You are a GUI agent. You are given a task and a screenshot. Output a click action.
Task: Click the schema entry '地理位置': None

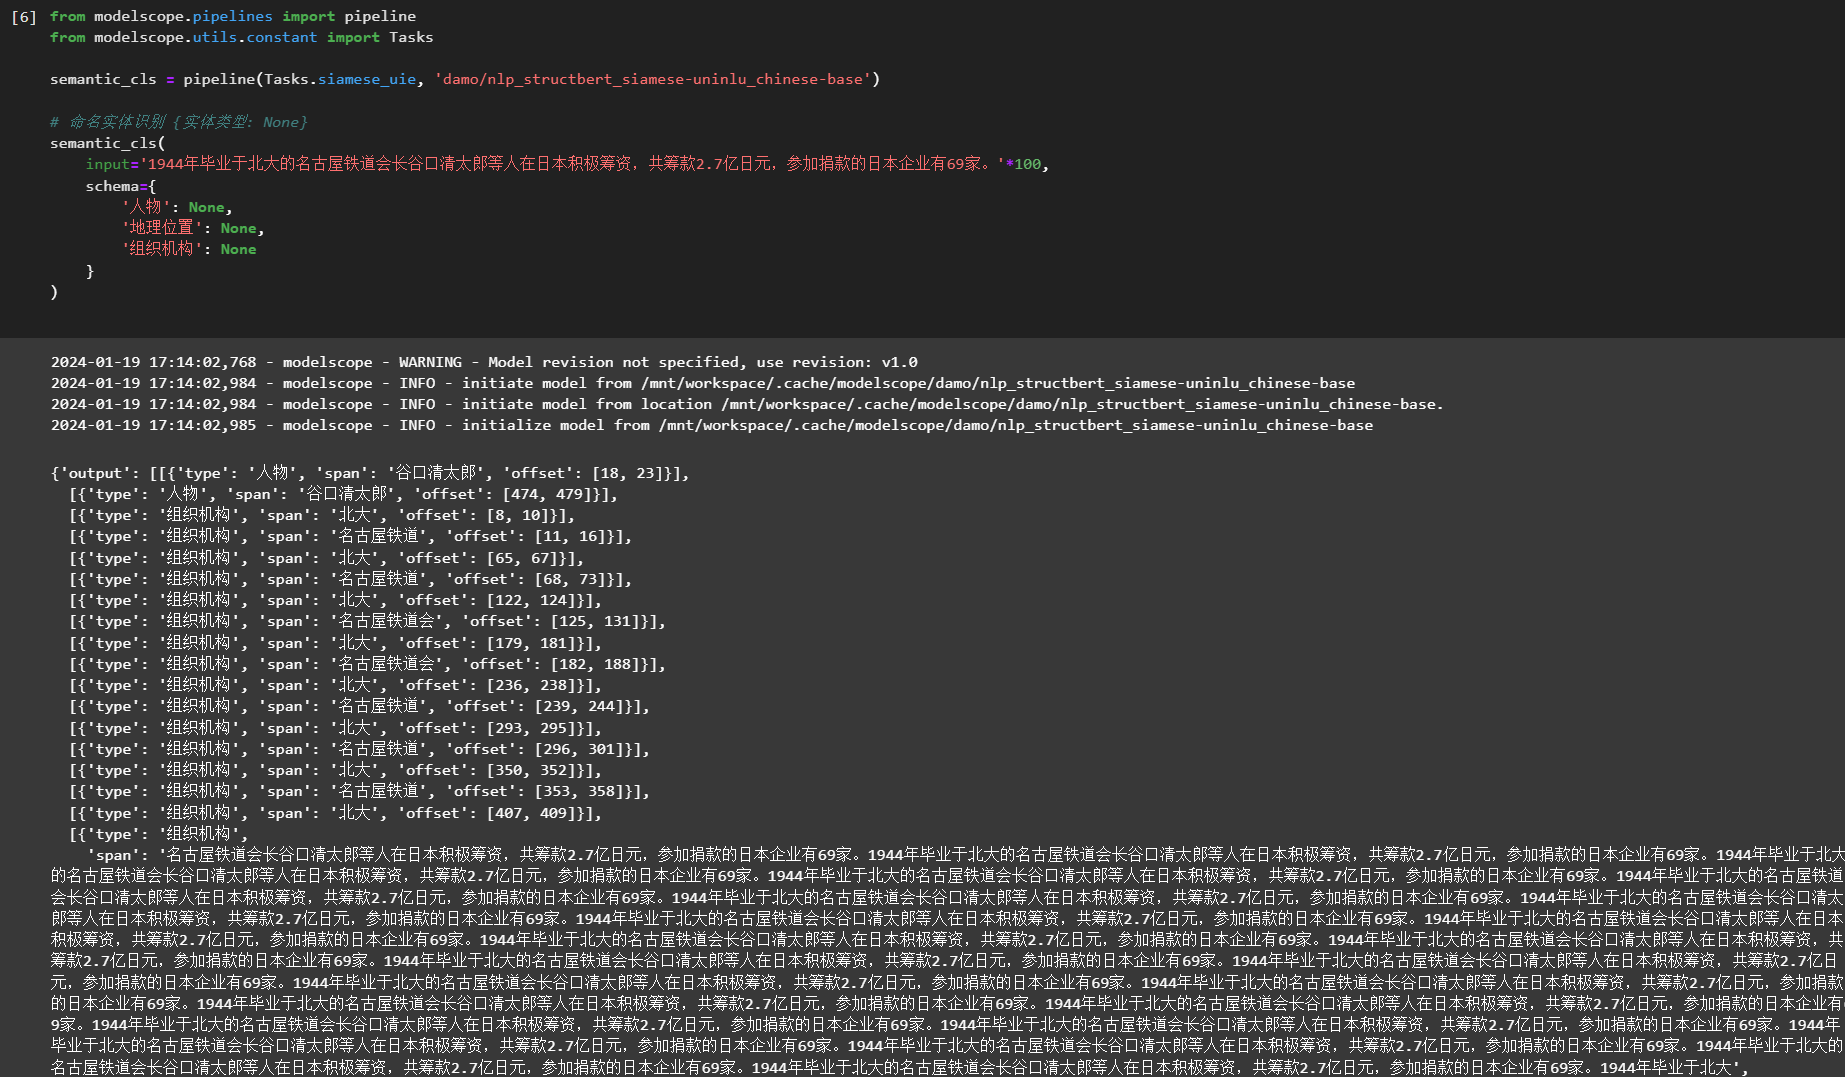(x=193, y=228)
